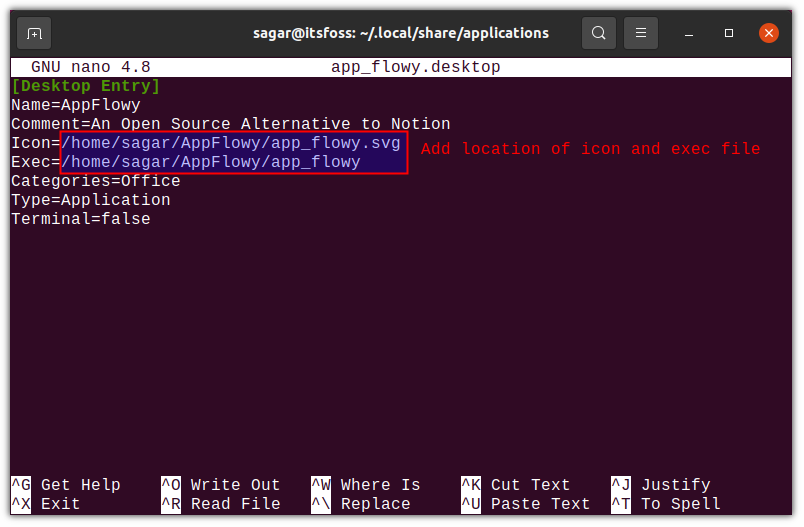Click the Paste Text shortcut label
This screenshot has width=804, height=527.
[x=540, y=504]
